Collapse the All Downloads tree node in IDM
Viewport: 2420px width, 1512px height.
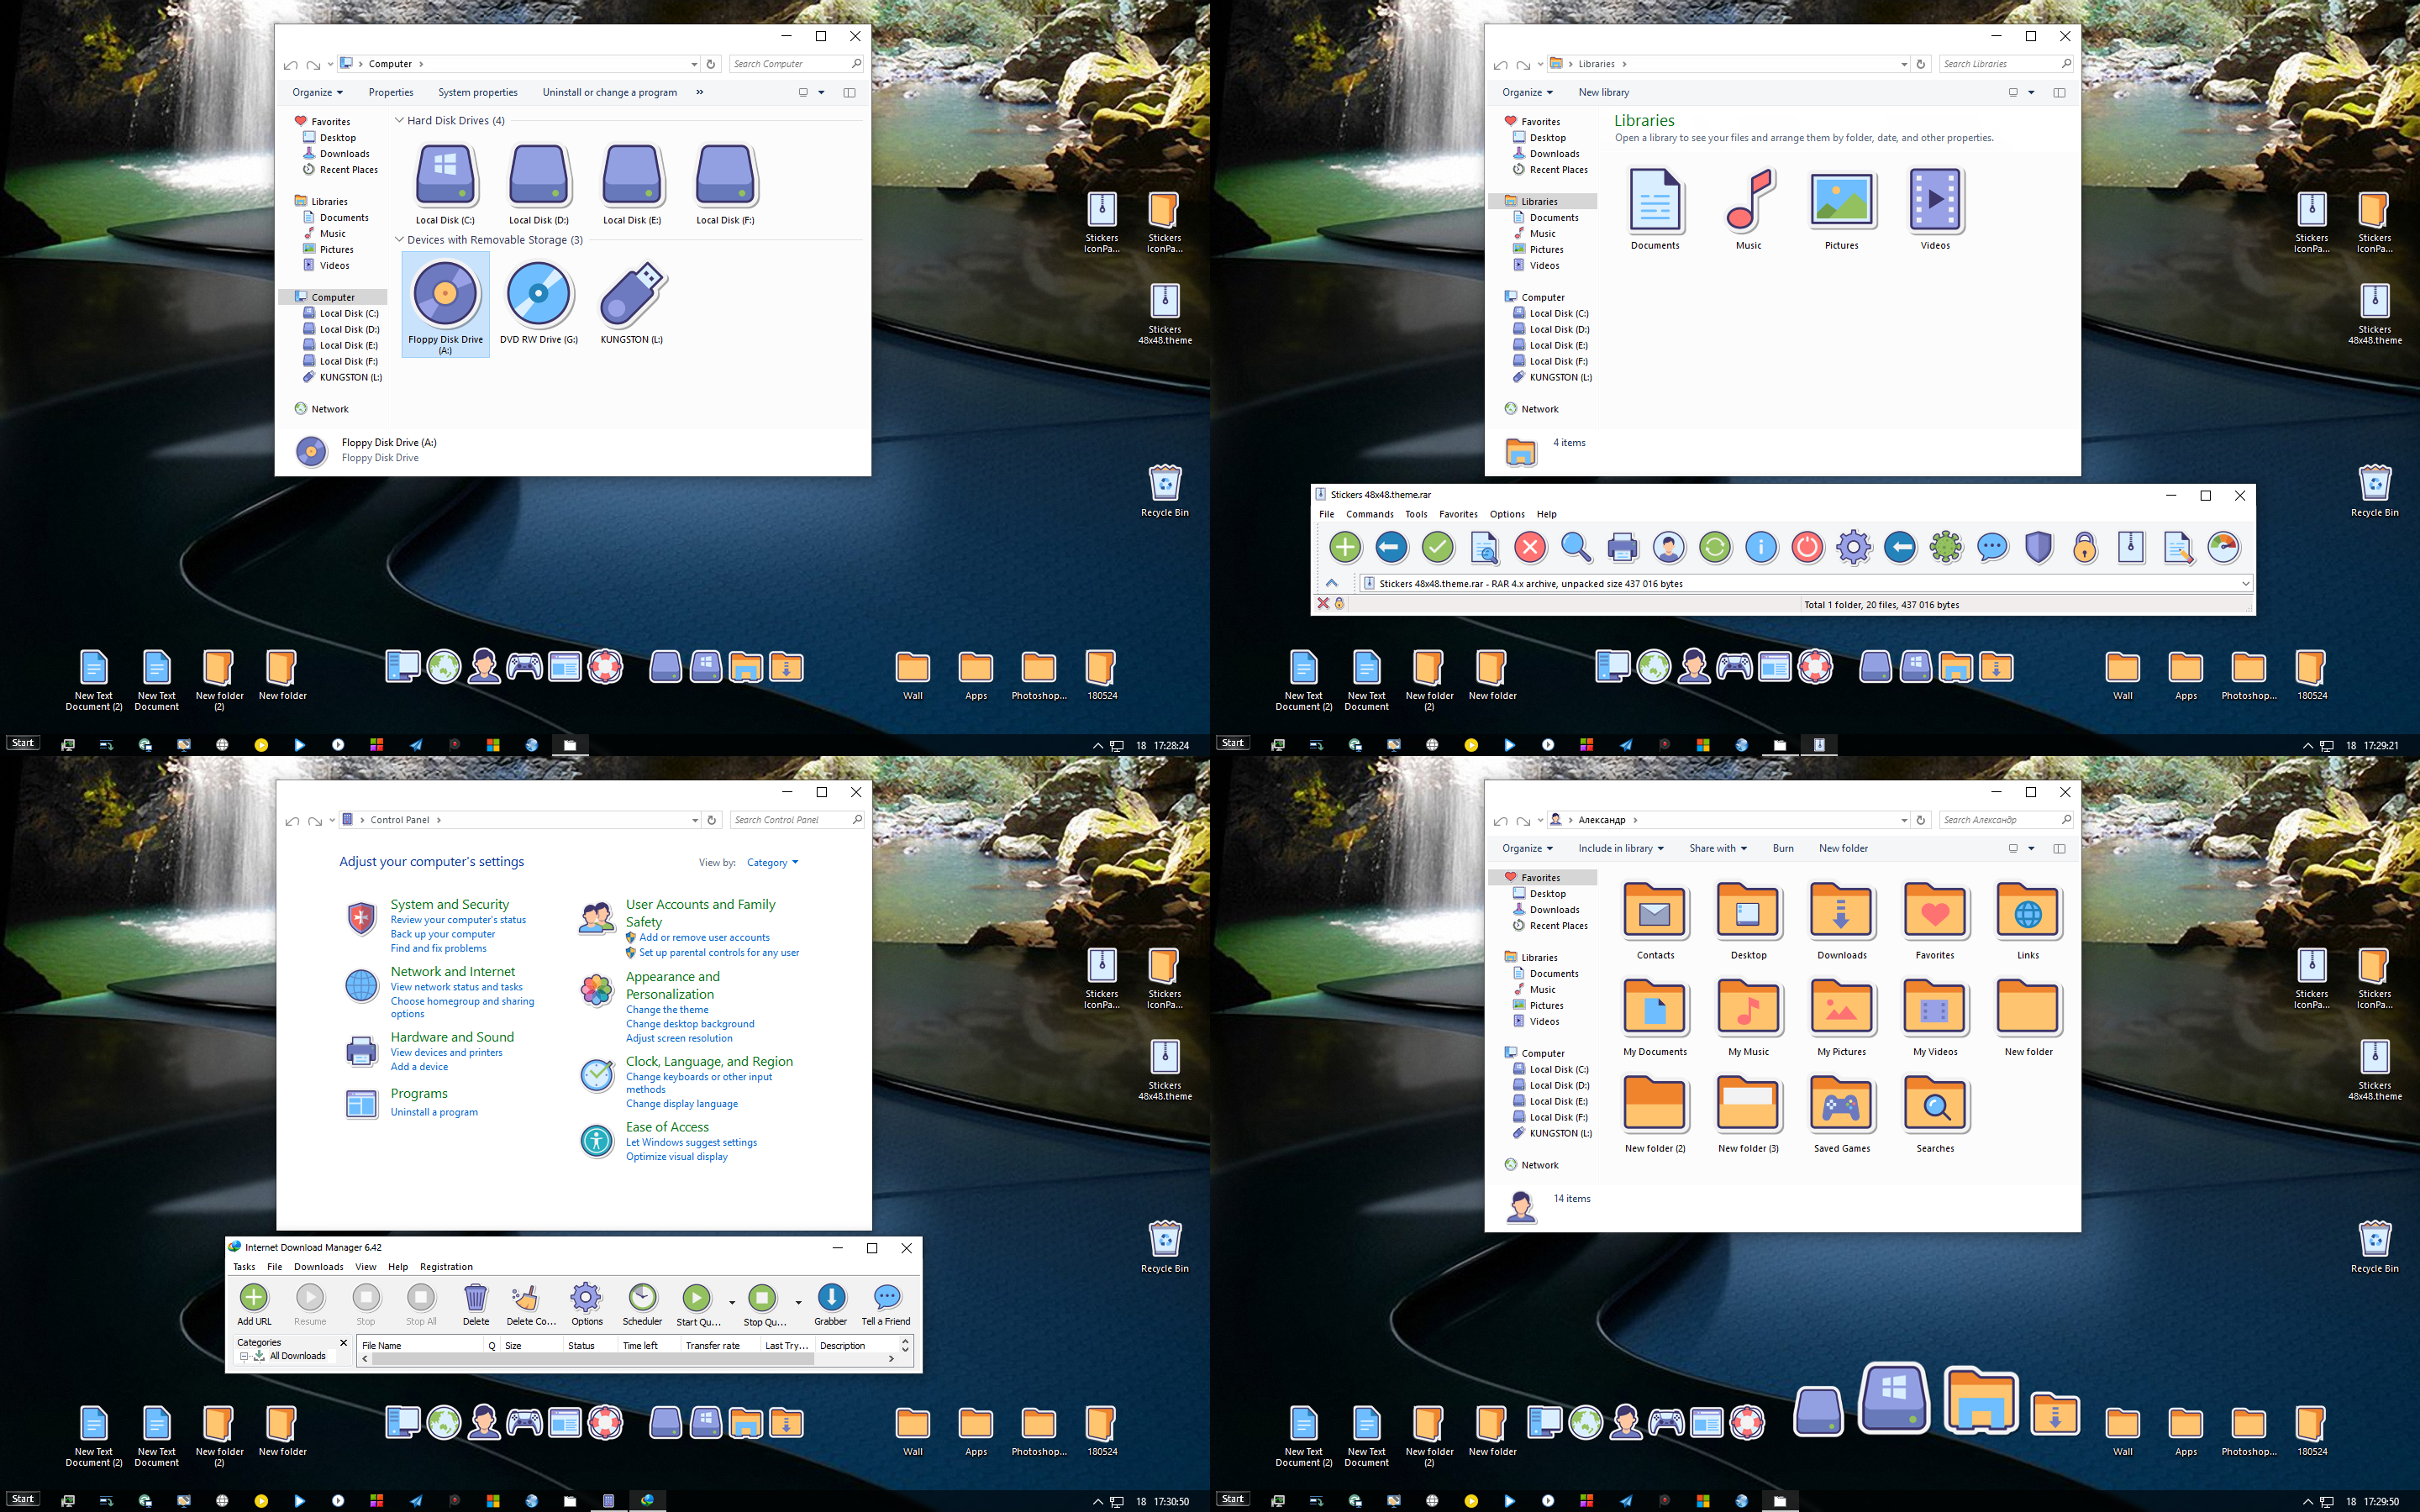244,1356
